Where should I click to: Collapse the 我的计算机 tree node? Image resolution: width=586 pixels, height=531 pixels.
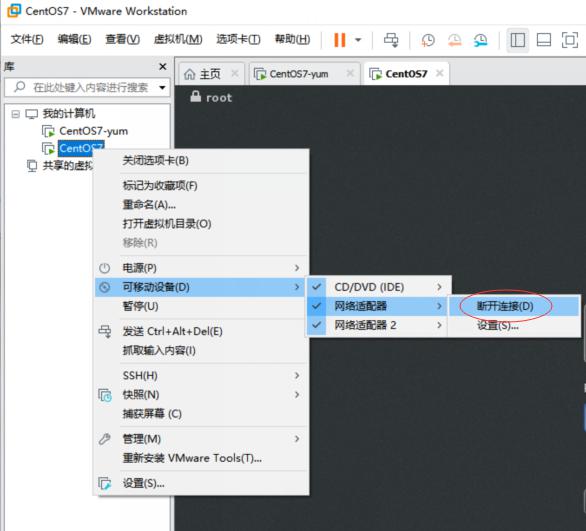point(15,114)
